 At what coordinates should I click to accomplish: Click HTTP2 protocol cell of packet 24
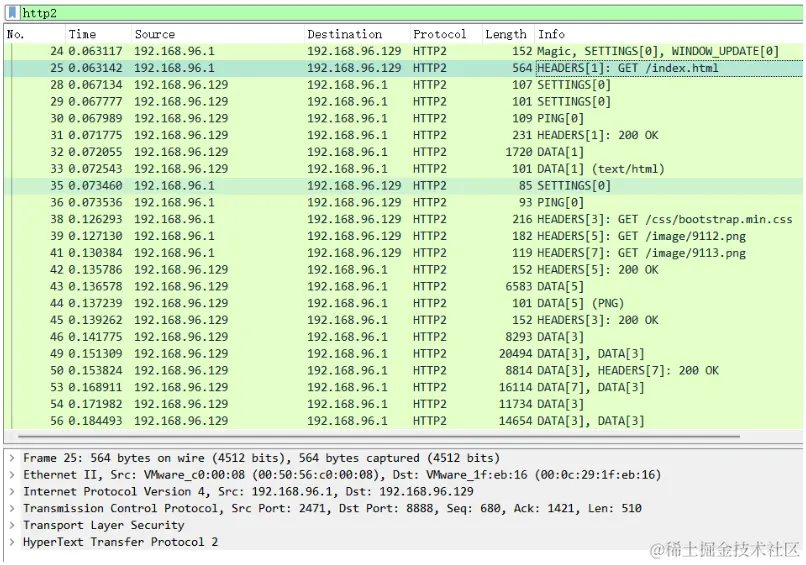point(430,51)
